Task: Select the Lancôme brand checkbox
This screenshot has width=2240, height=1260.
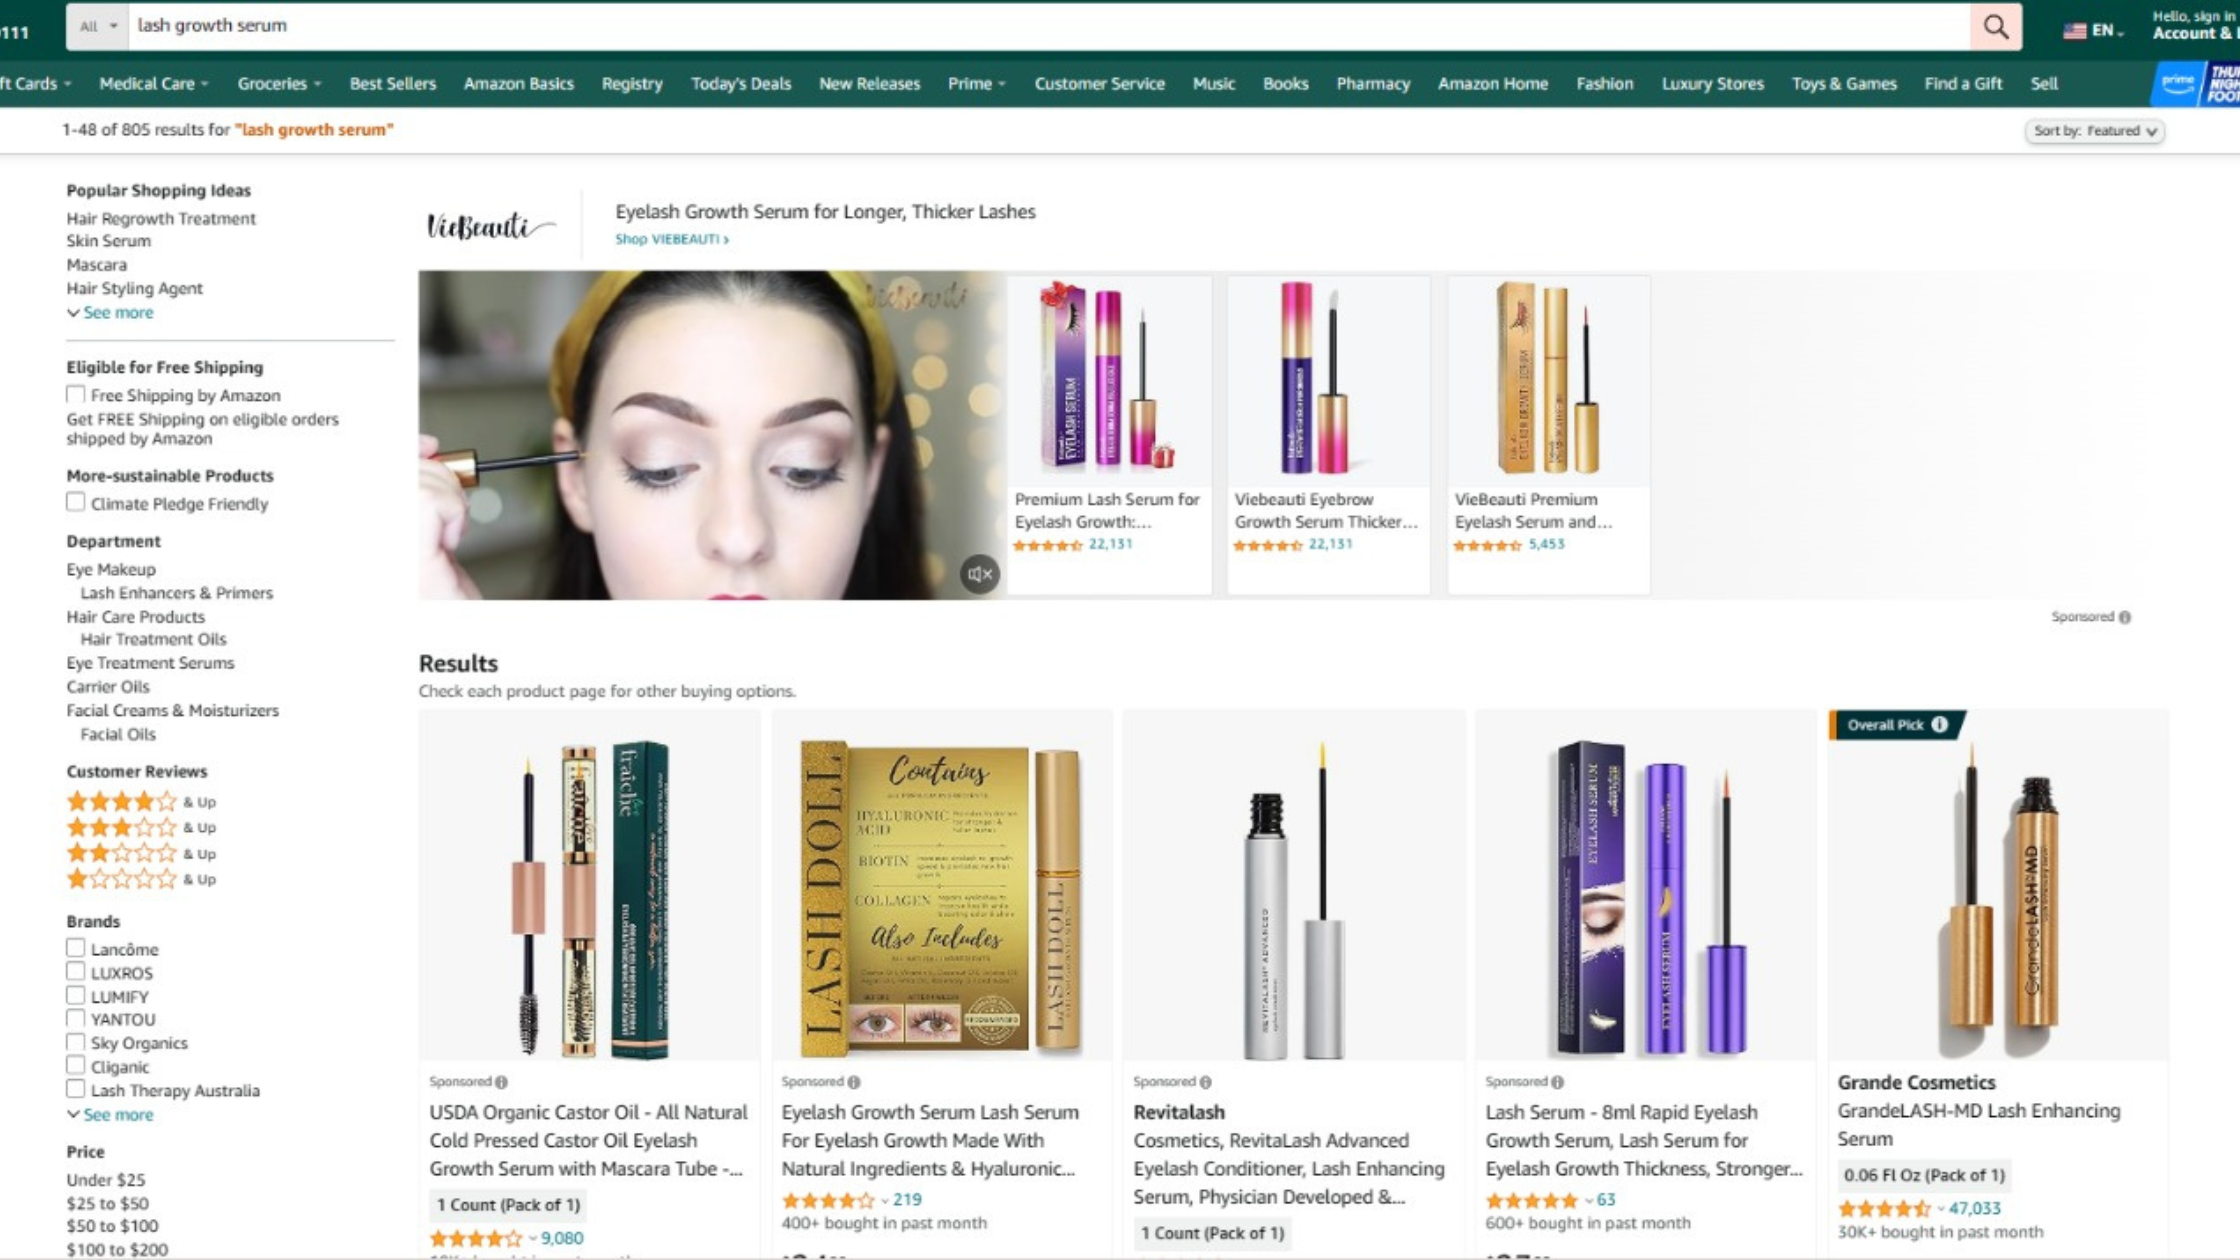Action: click(76, 947)
